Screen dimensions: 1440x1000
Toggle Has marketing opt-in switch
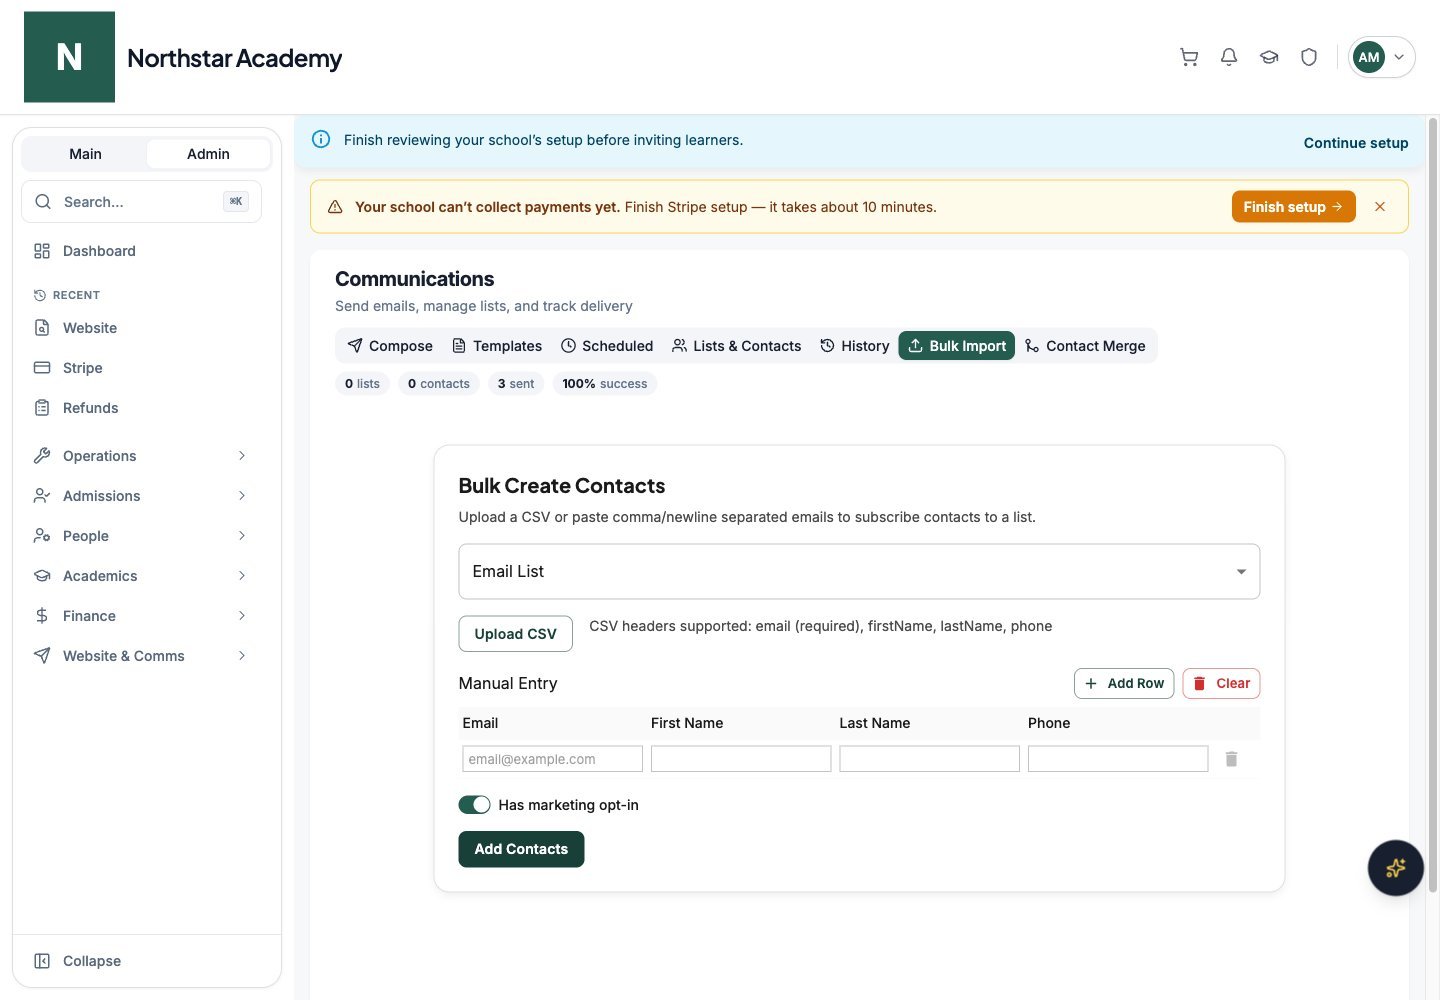(x=474, y=805)
